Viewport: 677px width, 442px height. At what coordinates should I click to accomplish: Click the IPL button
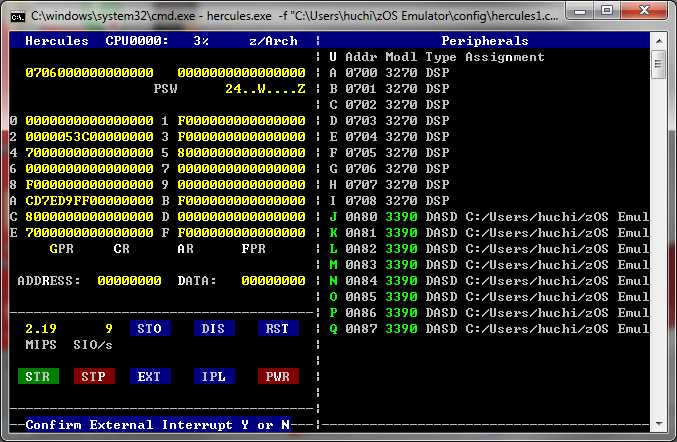click(x=214, y=376)
